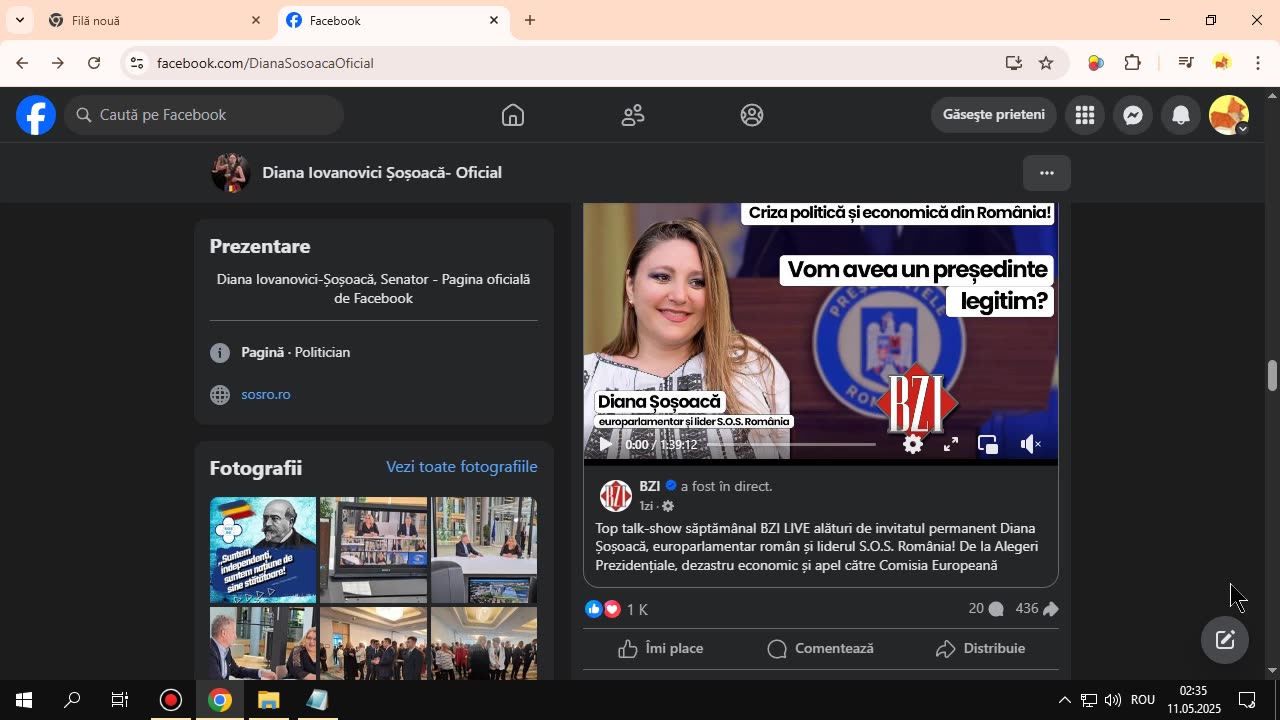Share the post via Distribuie

(x=980, y=649)
